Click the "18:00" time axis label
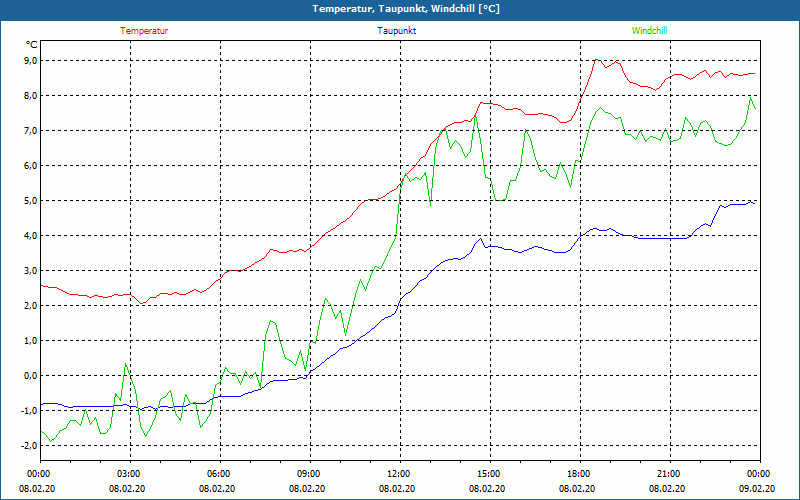This screenshot has width=800, height=500. point(578,474)
